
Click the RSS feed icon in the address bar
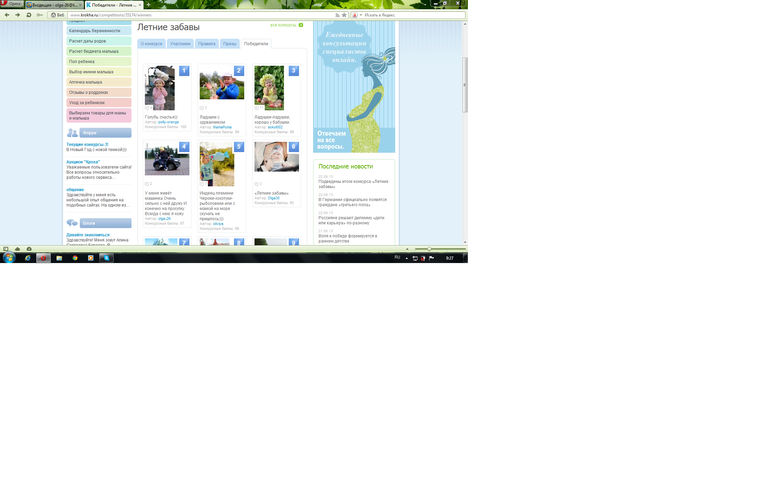coord(337,15)
